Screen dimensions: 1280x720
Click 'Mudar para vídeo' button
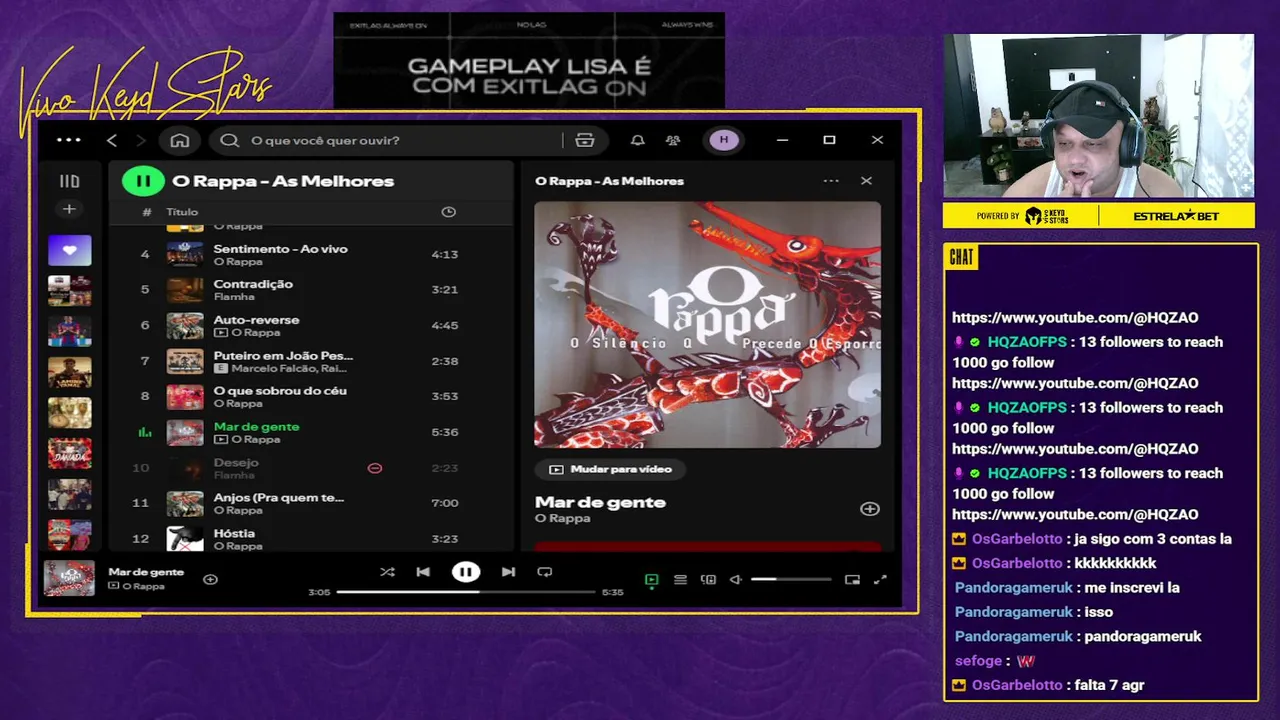point(610,469)
